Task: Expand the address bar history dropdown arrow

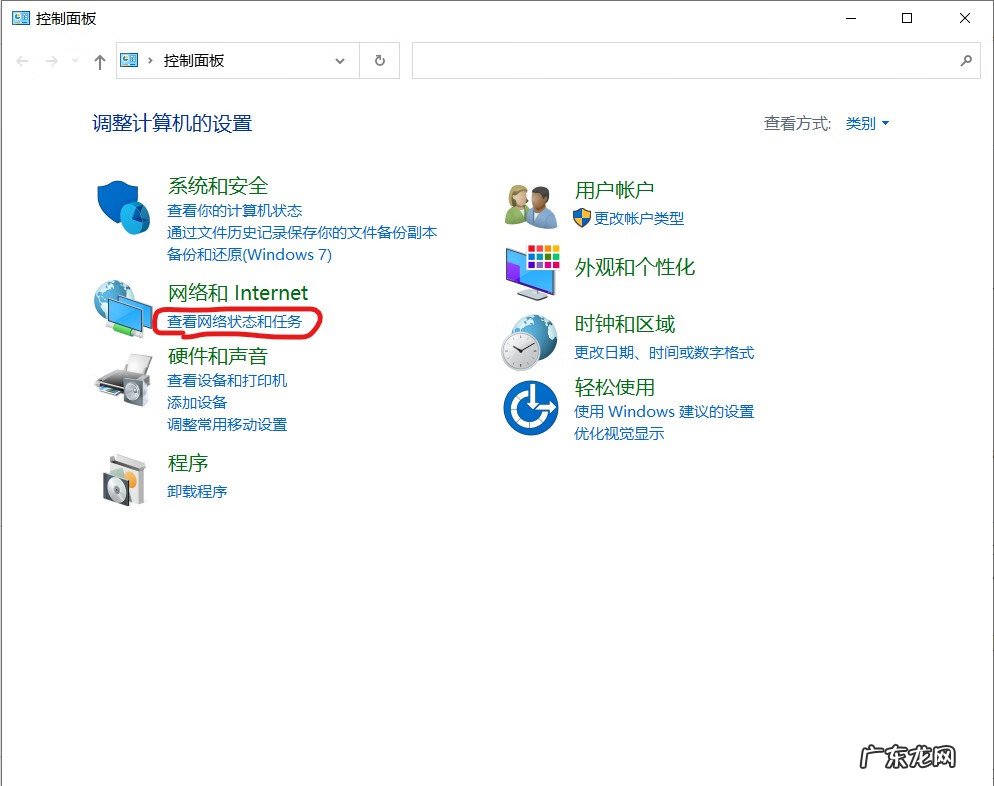Action: point(339,61)
